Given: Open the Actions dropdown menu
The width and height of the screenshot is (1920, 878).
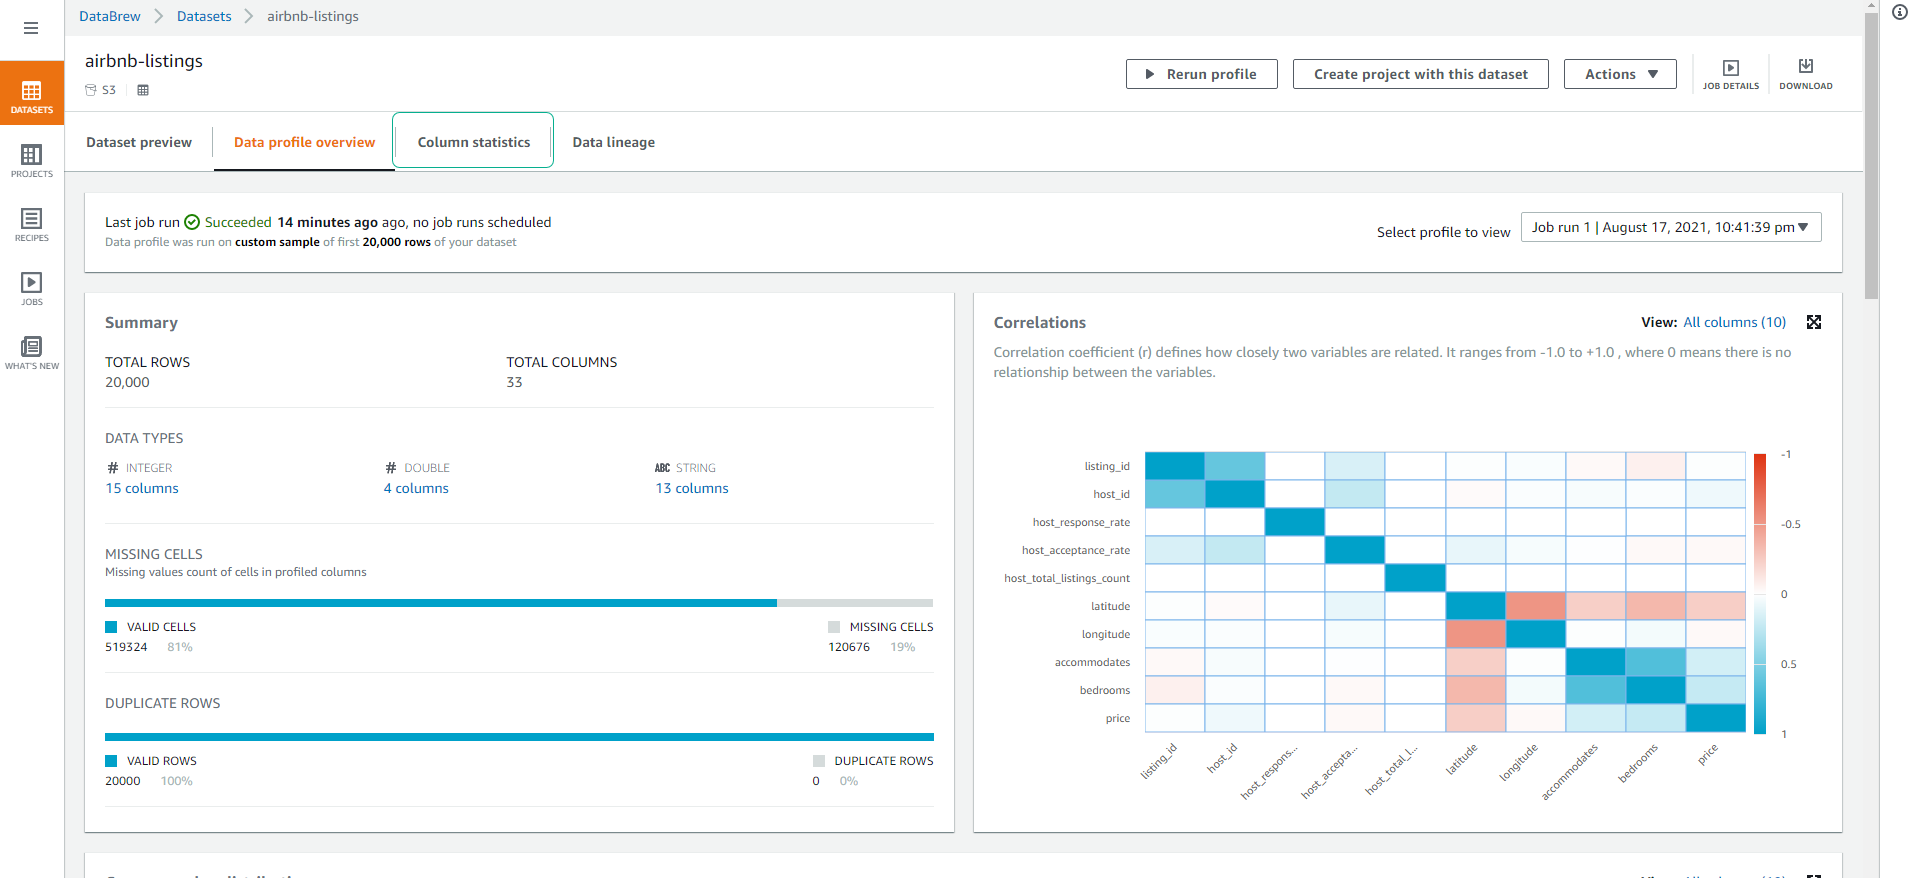Looking at the screenshot, I should tap(1620, 74).
